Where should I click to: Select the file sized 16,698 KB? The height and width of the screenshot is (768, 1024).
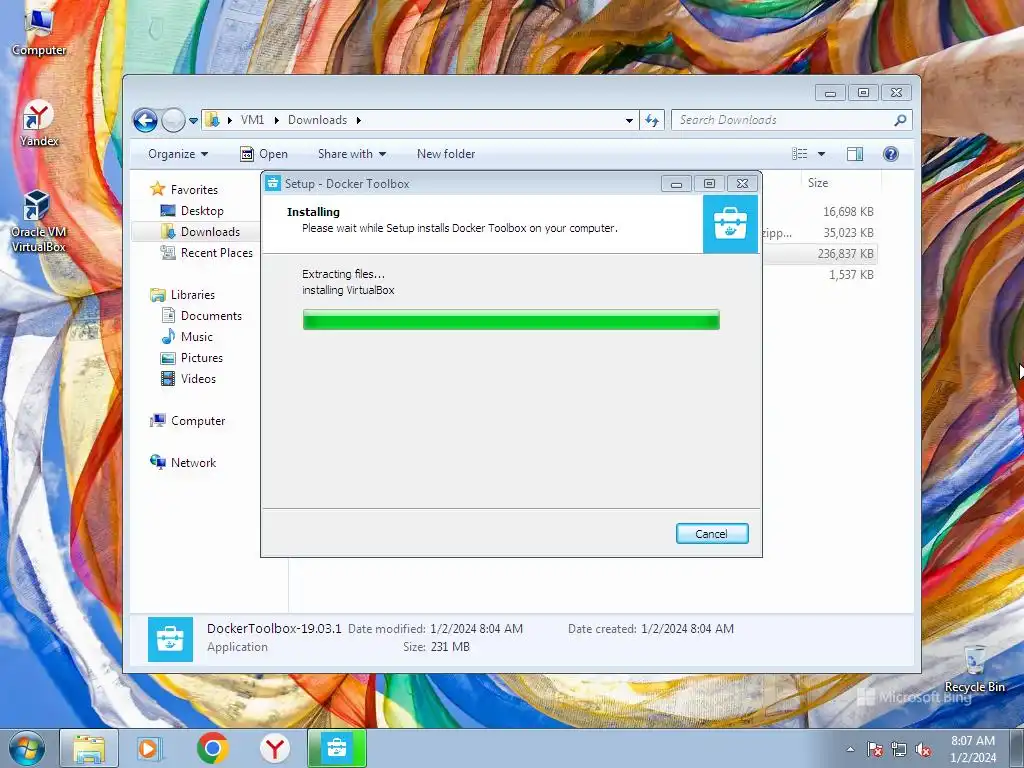pos(848,212)
